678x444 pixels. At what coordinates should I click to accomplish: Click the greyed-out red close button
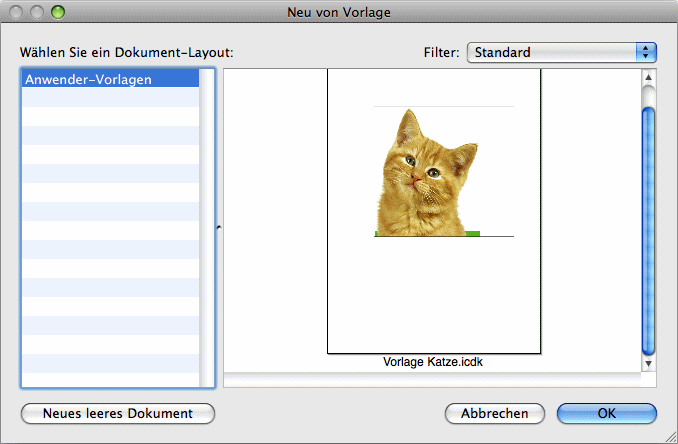pyautogui.click(x=17, y=13)
